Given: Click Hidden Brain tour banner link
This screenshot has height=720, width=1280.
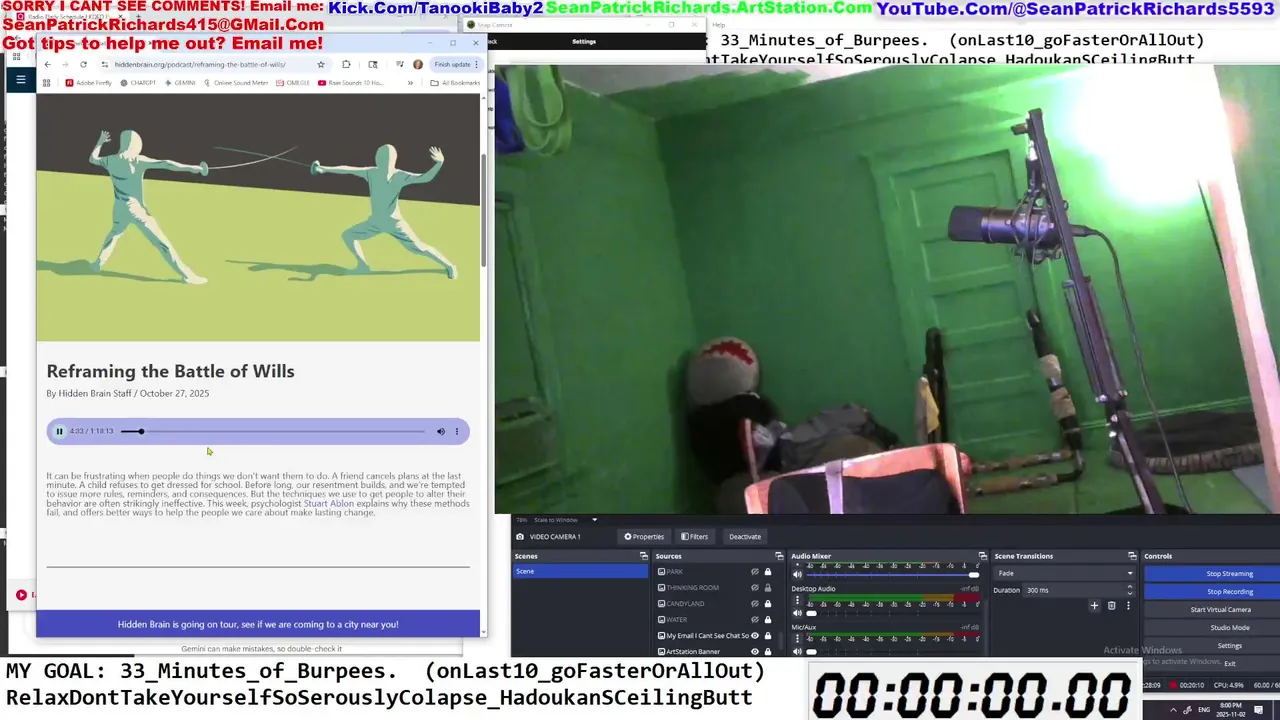Looking at the screenshot, I should [x=258, y=624].
